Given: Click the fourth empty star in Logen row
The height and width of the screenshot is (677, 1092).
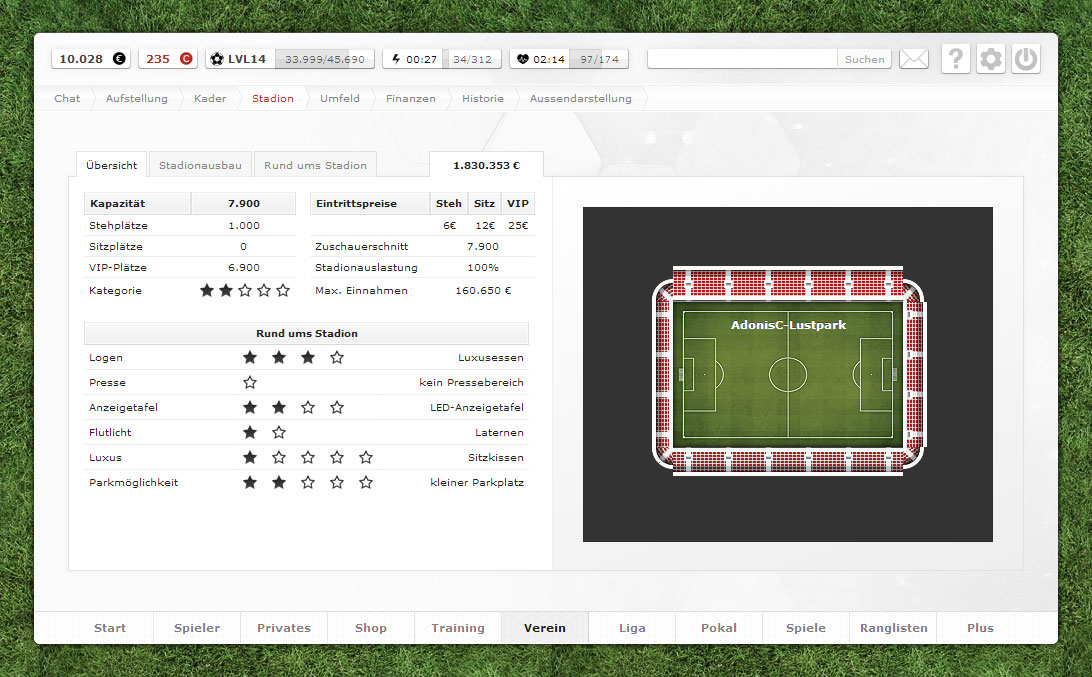Looking at the screenshot, I should pyautogui.click(x=337, y=357).
